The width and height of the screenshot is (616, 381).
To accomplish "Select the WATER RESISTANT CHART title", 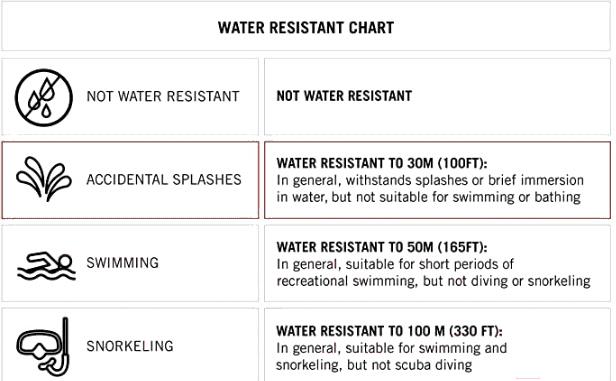I will coord(306,28).
